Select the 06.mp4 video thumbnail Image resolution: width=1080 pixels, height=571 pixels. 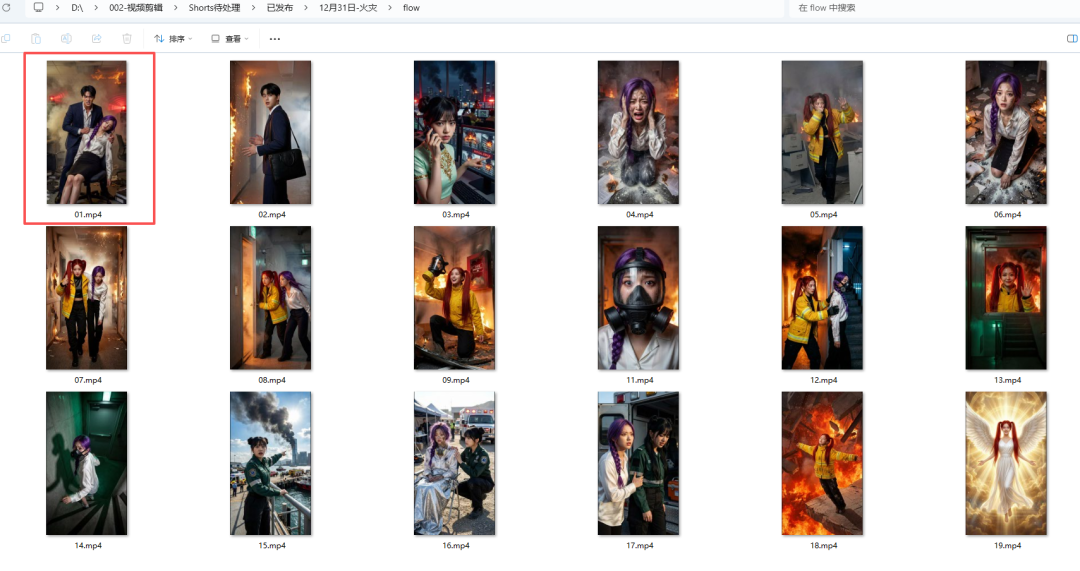pyautogui.click(x=1006, y=132)
